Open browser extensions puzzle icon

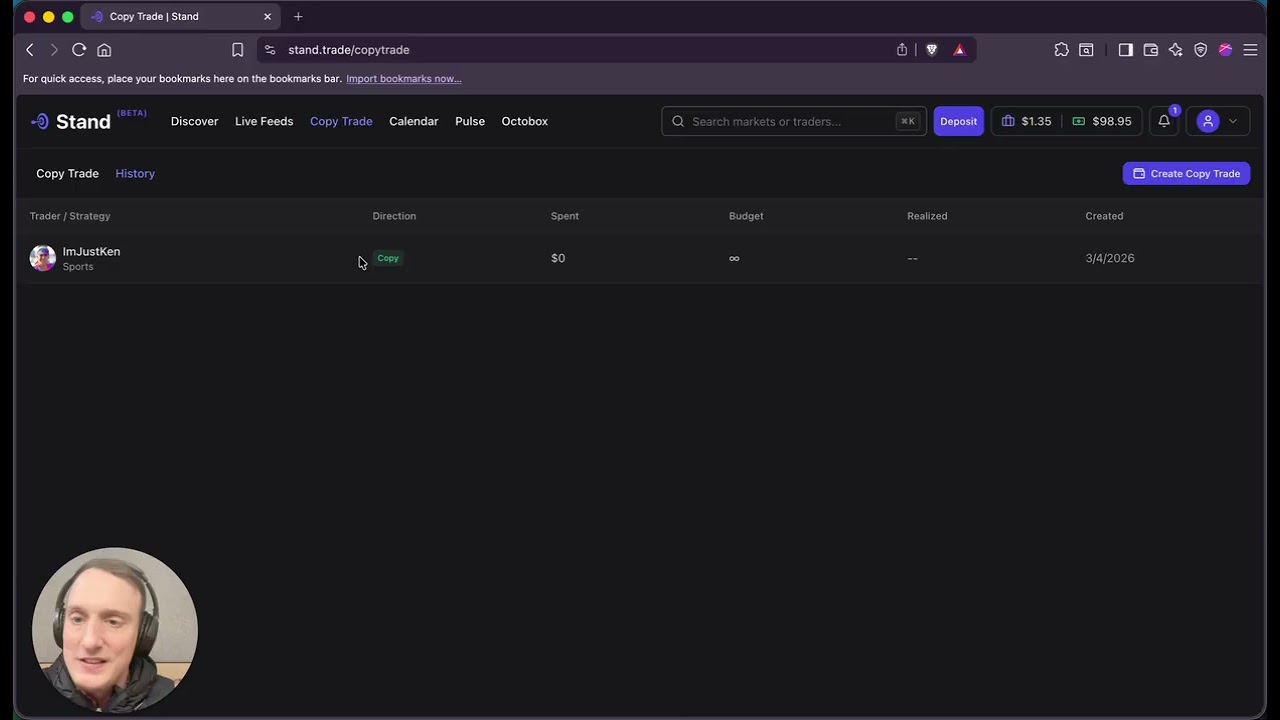click(x=1061, y=50)
